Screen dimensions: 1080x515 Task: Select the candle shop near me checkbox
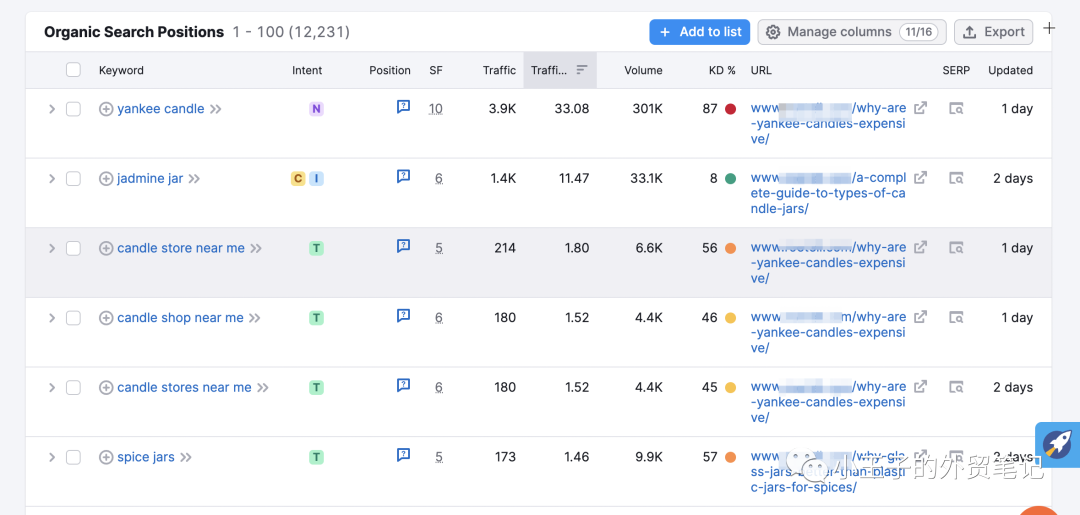73,318
